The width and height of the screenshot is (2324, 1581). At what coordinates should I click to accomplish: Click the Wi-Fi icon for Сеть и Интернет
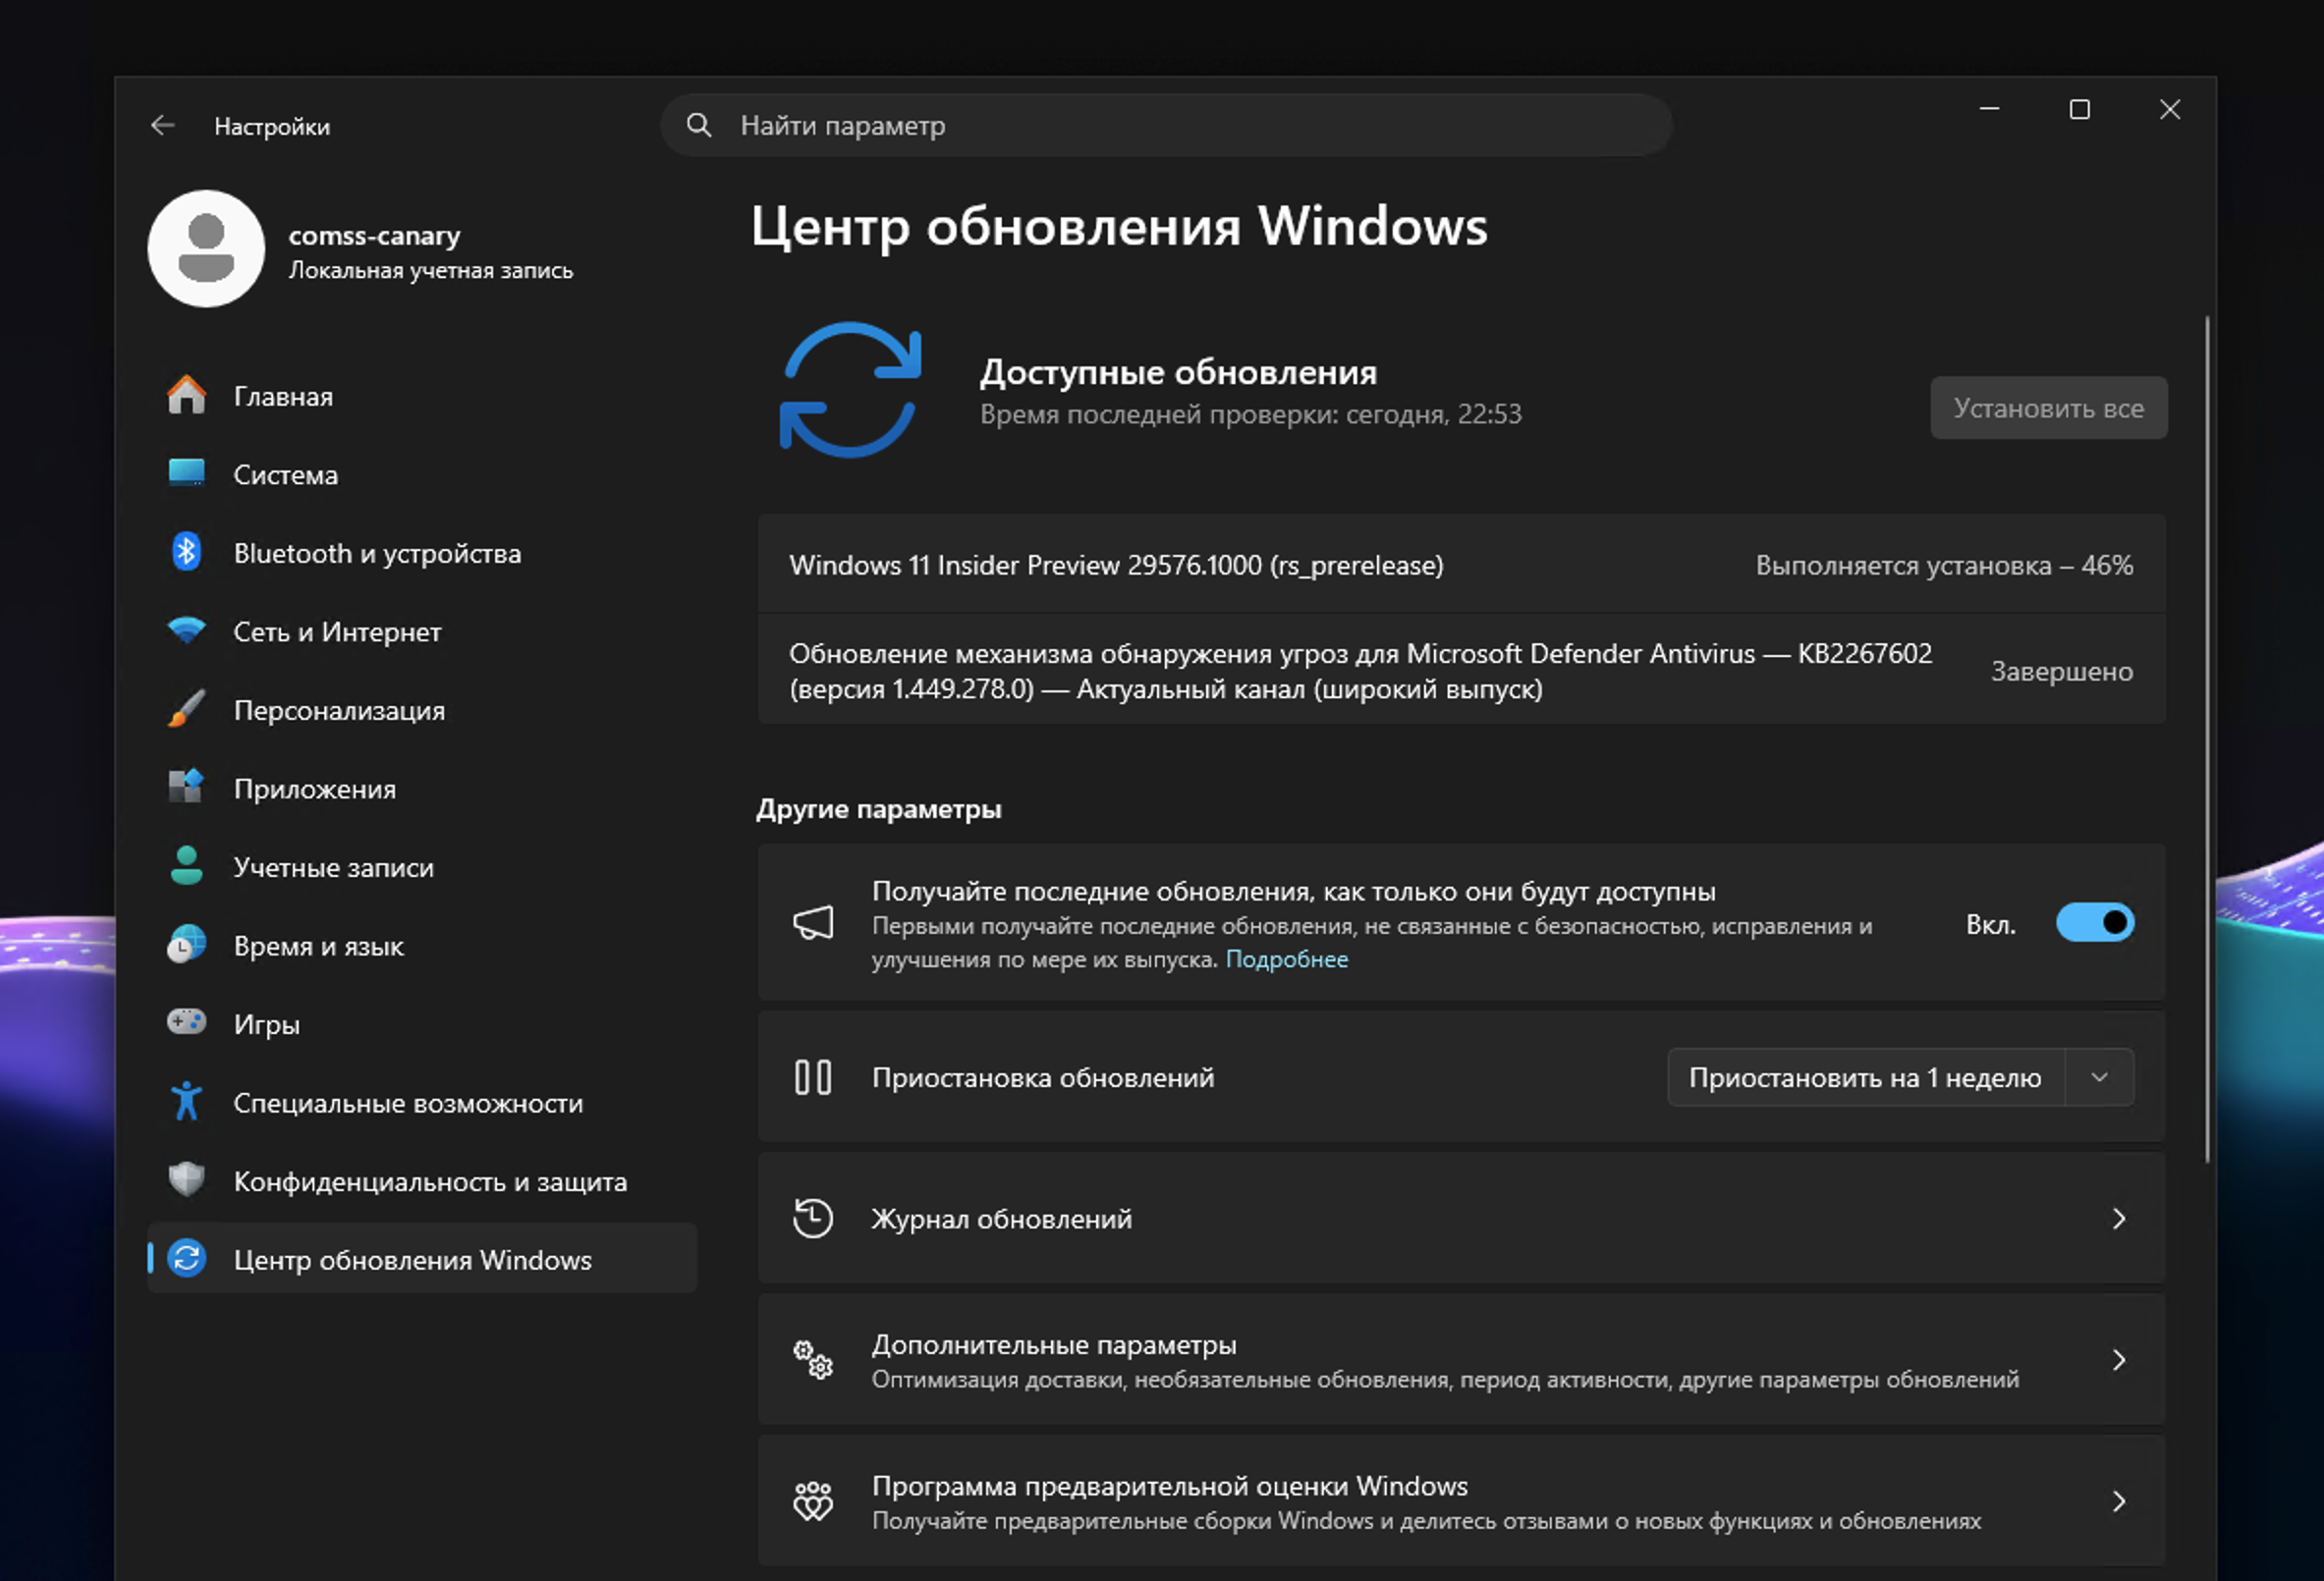[x=187, y=631]
